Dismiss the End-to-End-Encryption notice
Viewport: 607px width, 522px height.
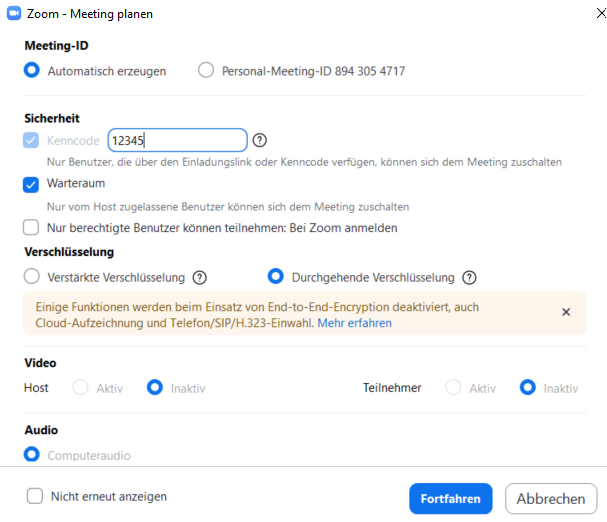point(566,312)
